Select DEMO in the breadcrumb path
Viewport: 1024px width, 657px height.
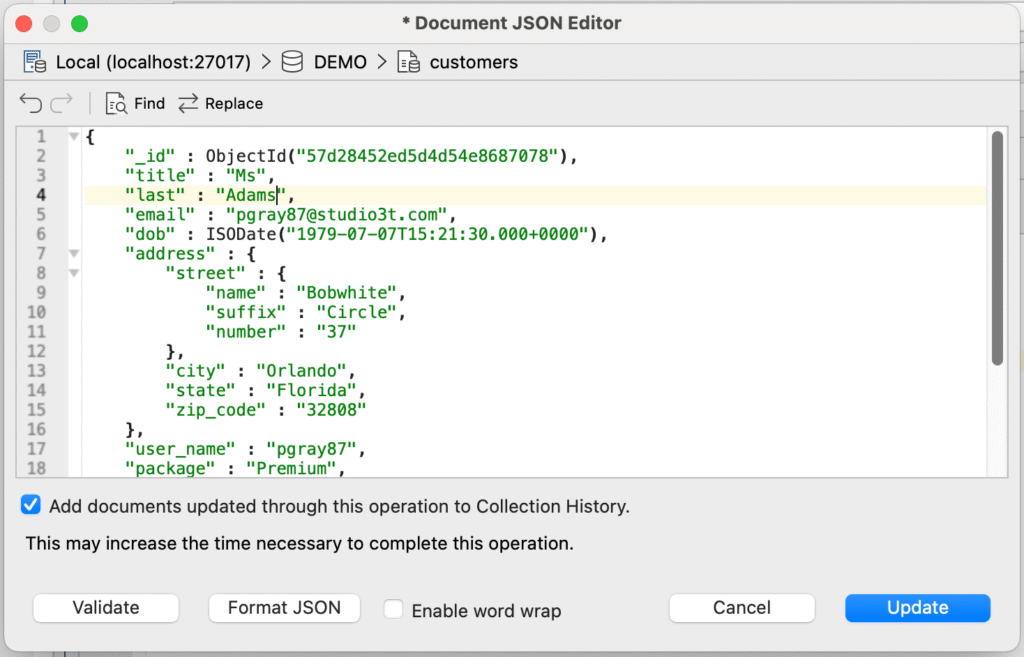[x=340, y=62]
